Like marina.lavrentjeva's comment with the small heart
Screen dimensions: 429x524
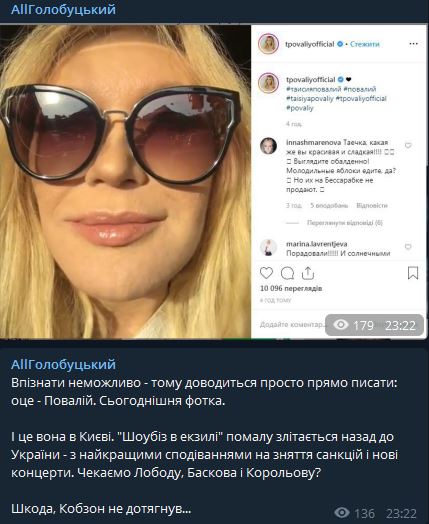coord(408,247)
